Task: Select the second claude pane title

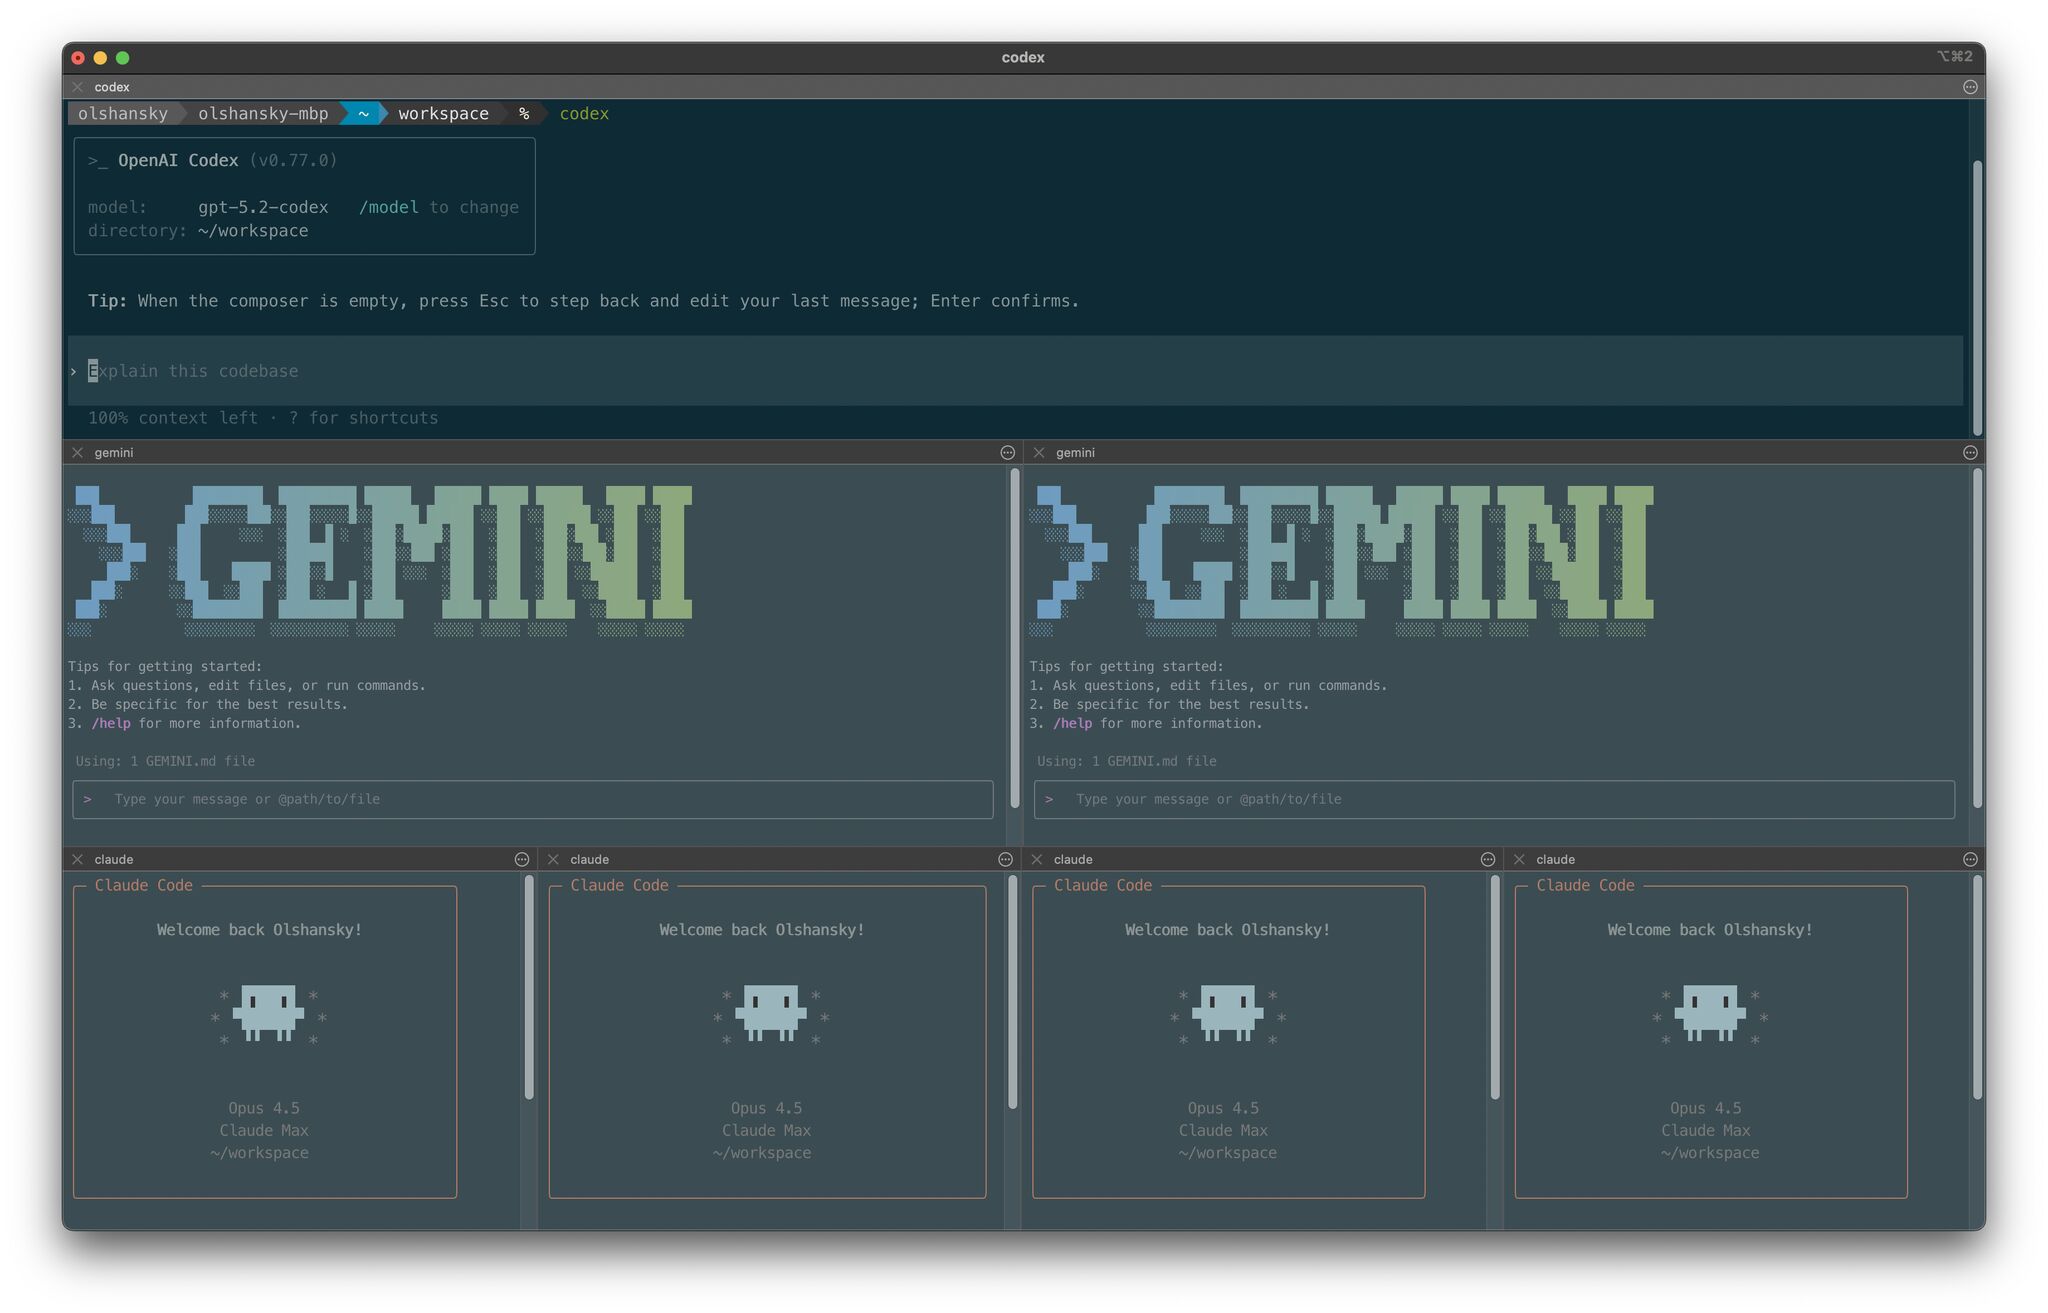Action: 589,860
